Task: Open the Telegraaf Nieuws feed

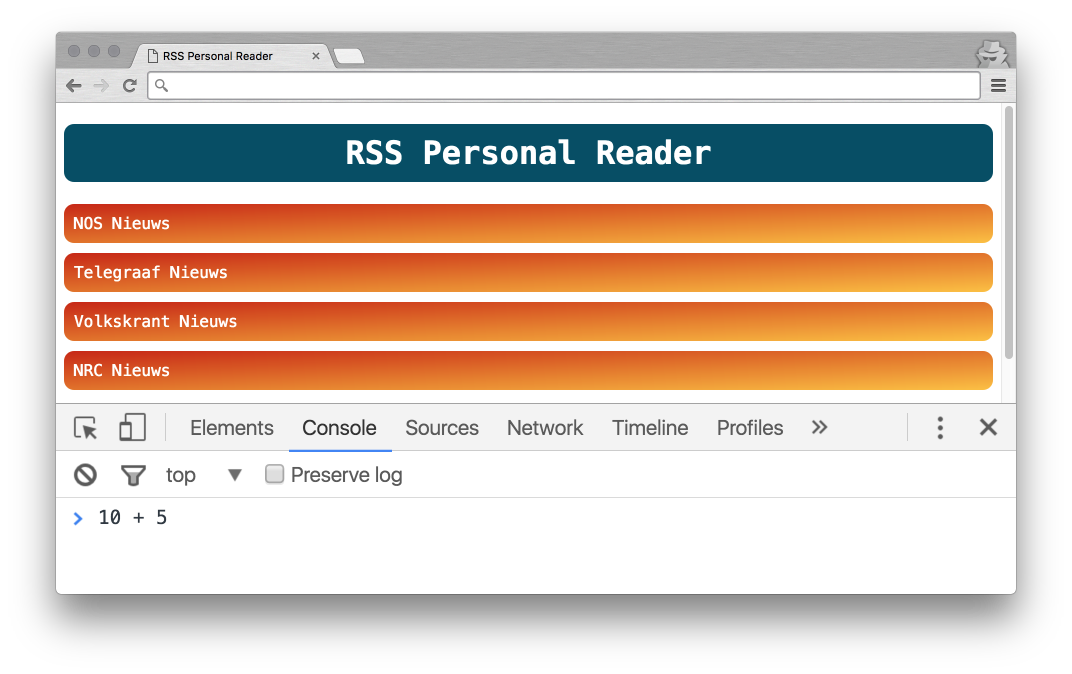Action: click(x=528, y=273)
